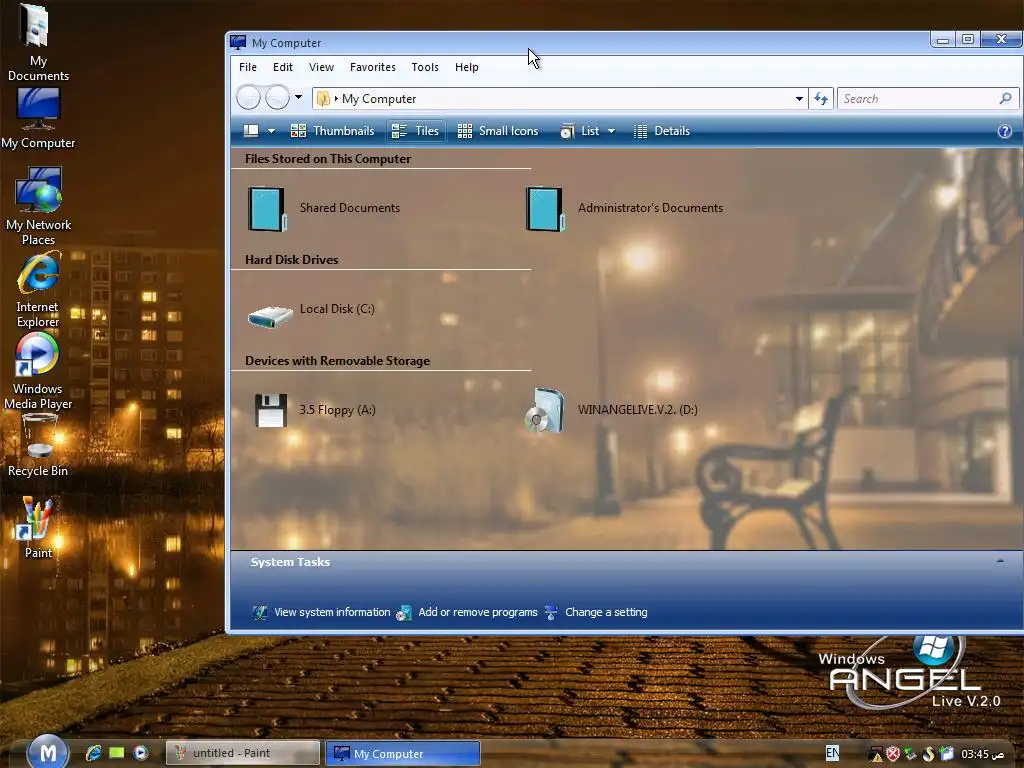Expand the address bar dropdown
The width and height of the screenshot is (1024, 768).
click(x=799, y=99)
